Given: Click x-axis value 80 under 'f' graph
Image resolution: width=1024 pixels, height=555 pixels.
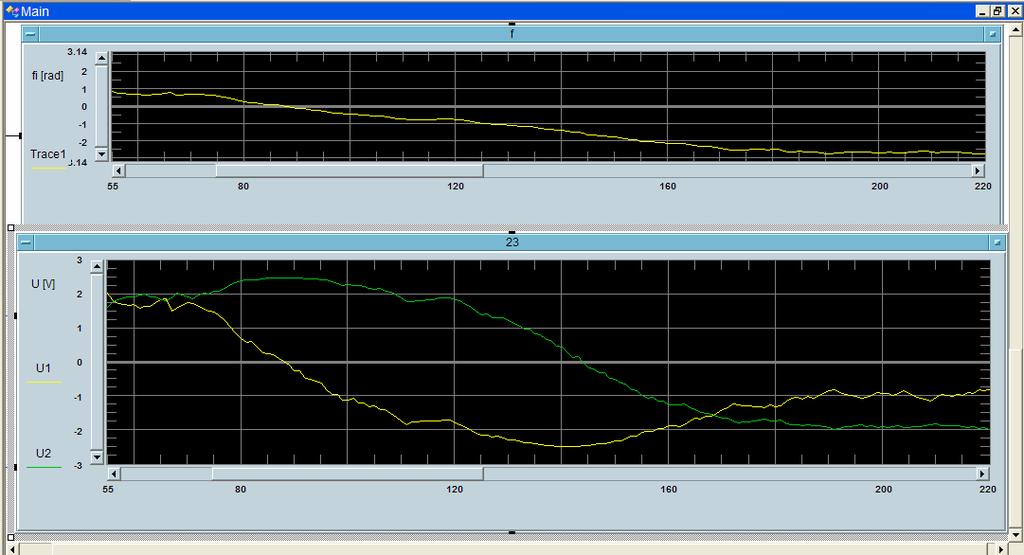Looking at the screenshot, I should point(243,186).
